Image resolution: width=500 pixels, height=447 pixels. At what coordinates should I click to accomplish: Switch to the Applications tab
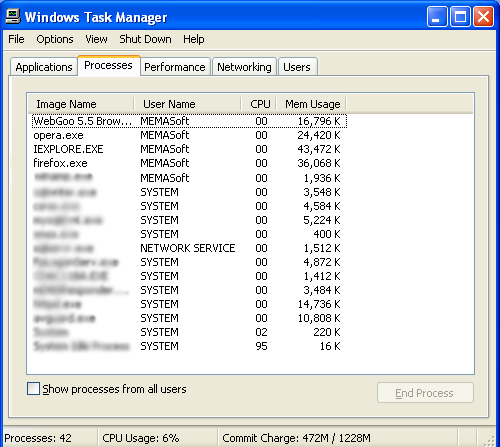(x=44, y=67)
